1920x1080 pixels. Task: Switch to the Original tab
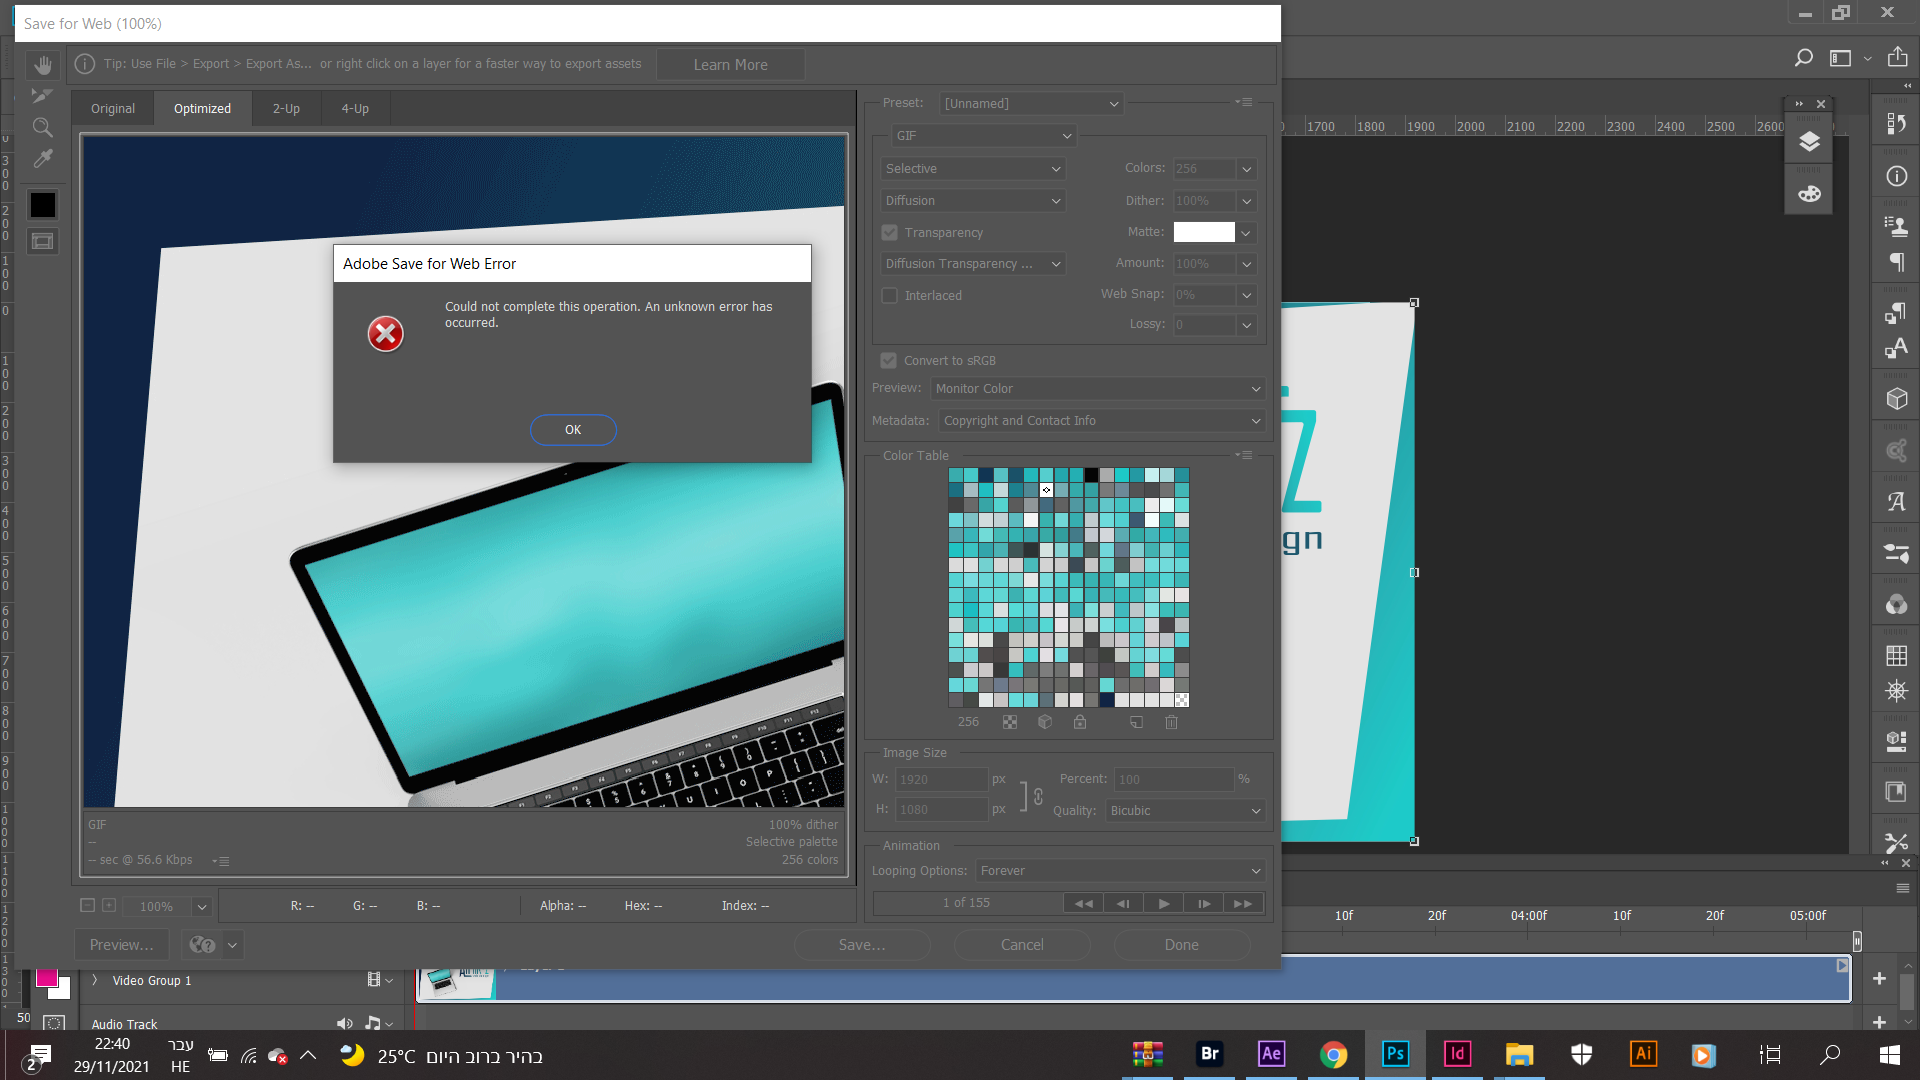tap(112, 108)
